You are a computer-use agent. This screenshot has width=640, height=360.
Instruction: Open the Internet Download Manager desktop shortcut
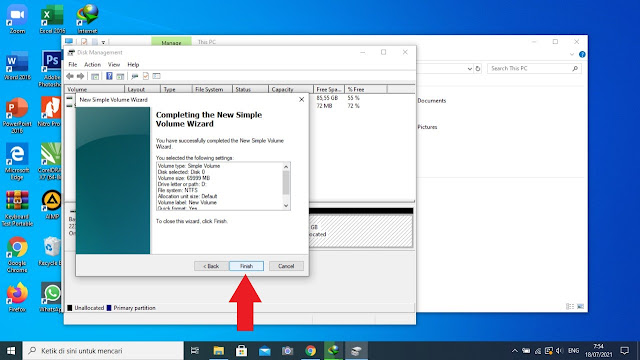click(87, 19)
